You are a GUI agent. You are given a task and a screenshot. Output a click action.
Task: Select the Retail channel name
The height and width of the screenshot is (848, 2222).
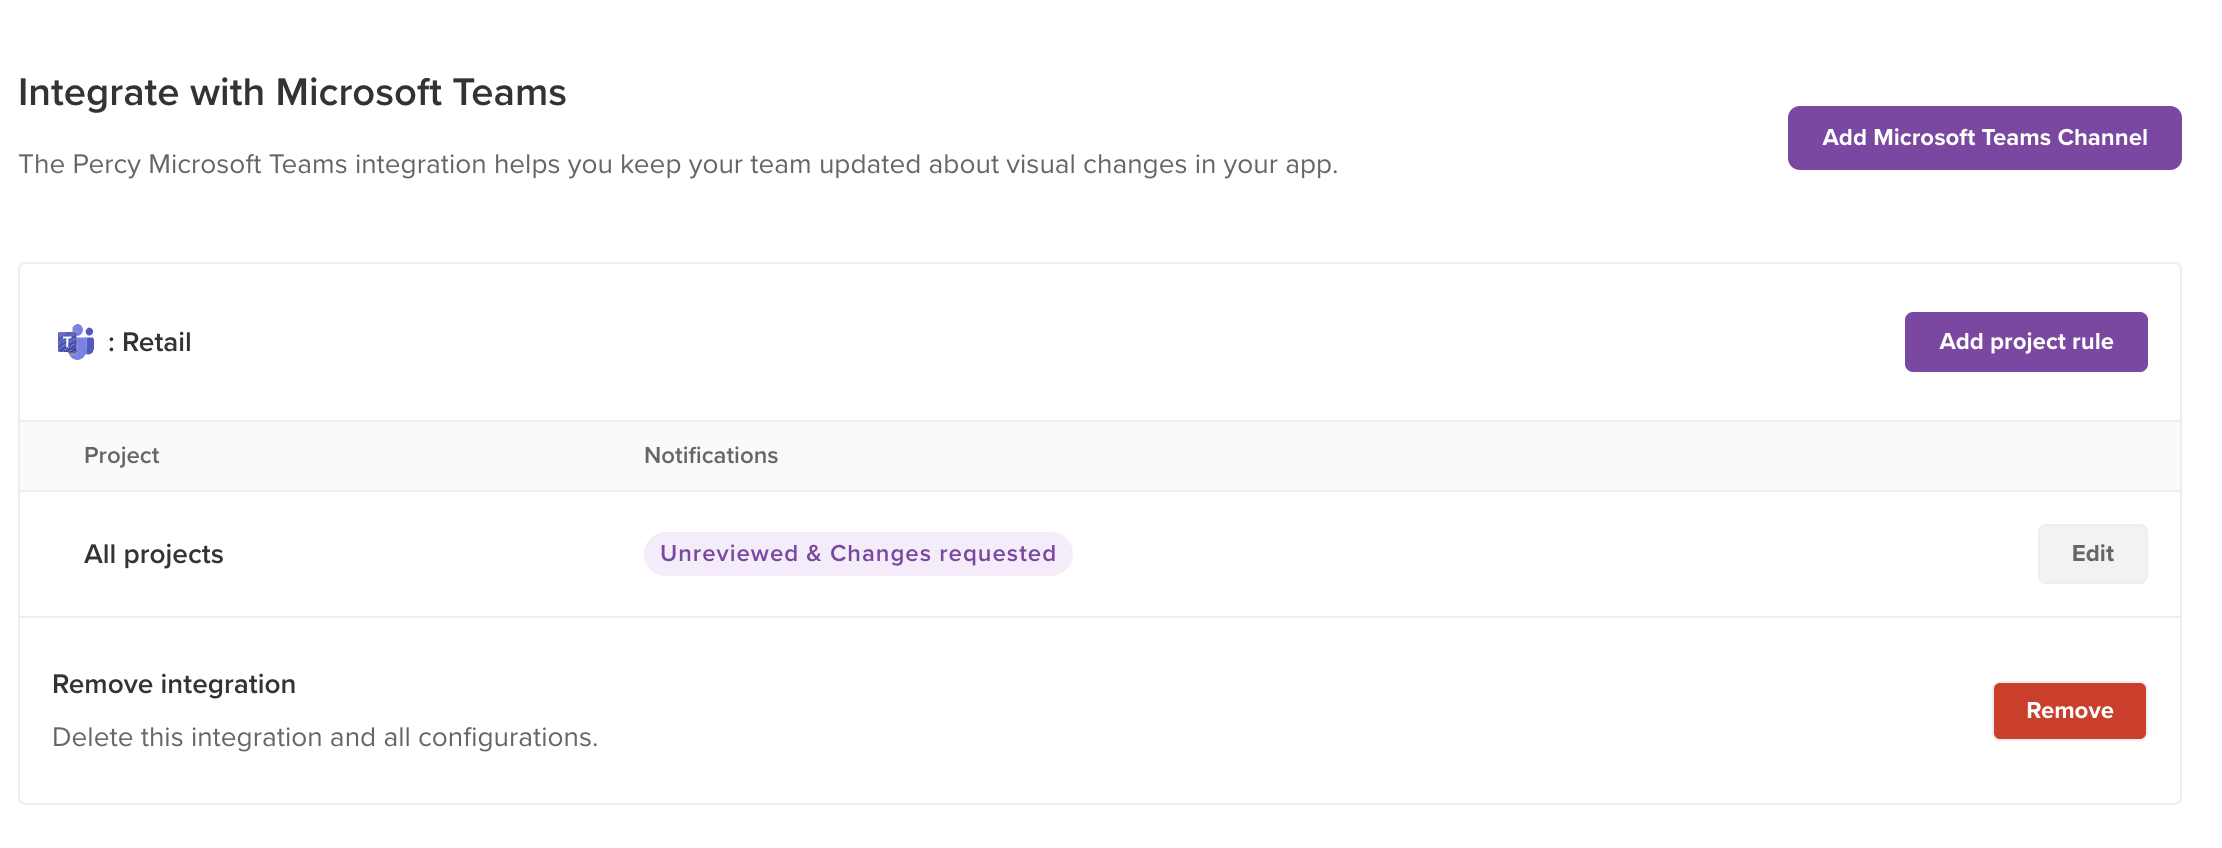[156, 342]
